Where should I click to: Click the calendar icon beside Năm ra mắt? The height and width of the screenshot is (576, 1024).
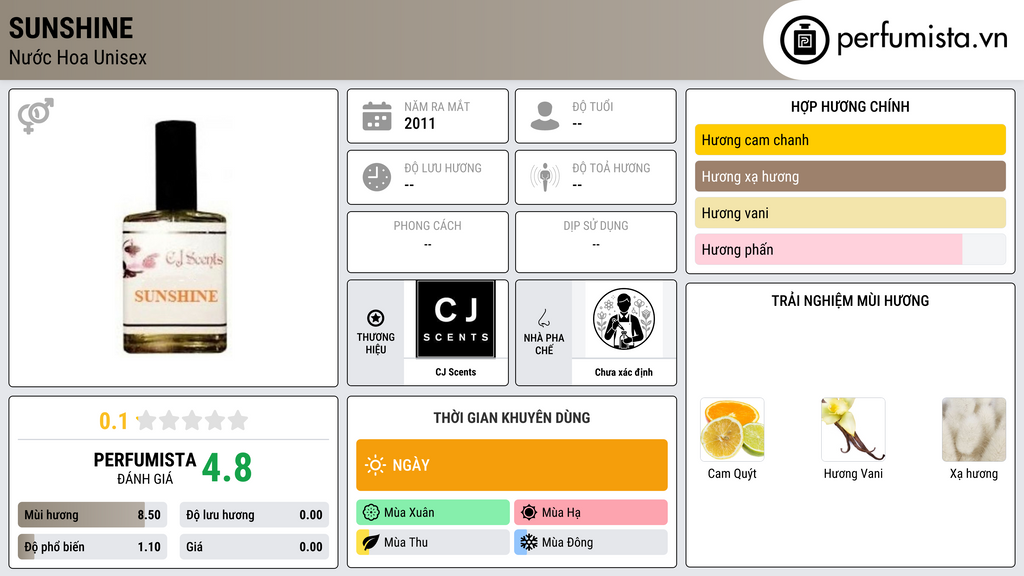pos(377,116)
